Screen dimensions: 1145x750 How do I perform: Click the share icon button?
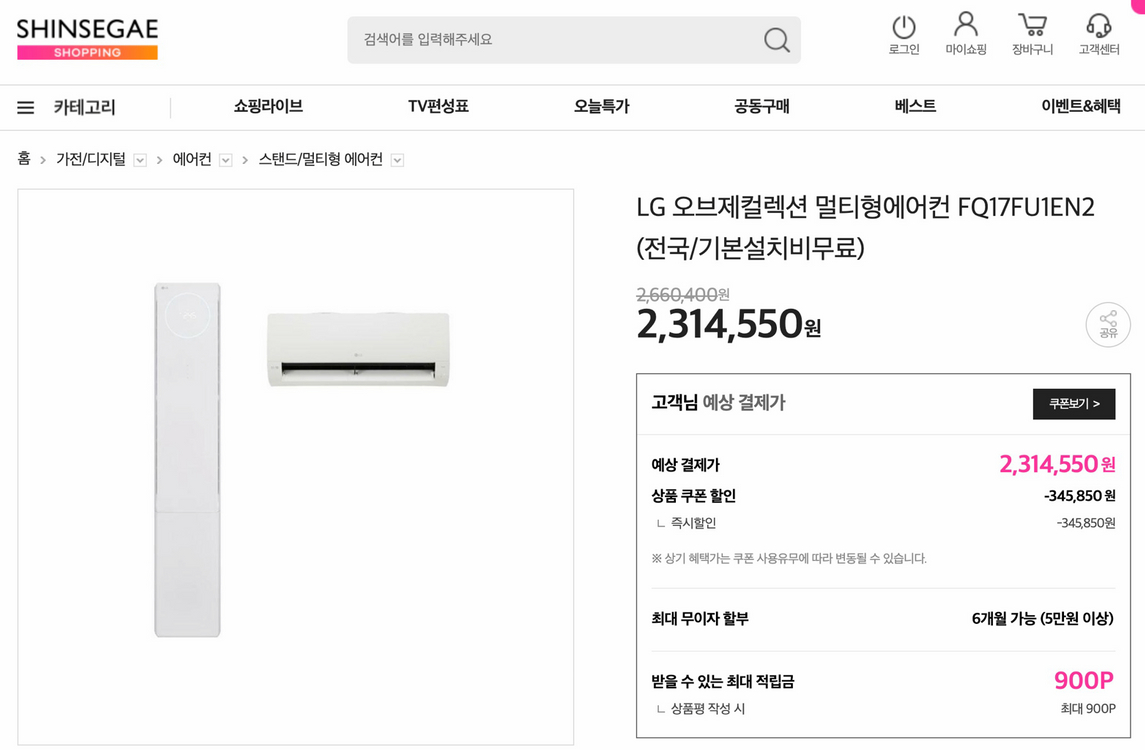tap(1107, 324)
